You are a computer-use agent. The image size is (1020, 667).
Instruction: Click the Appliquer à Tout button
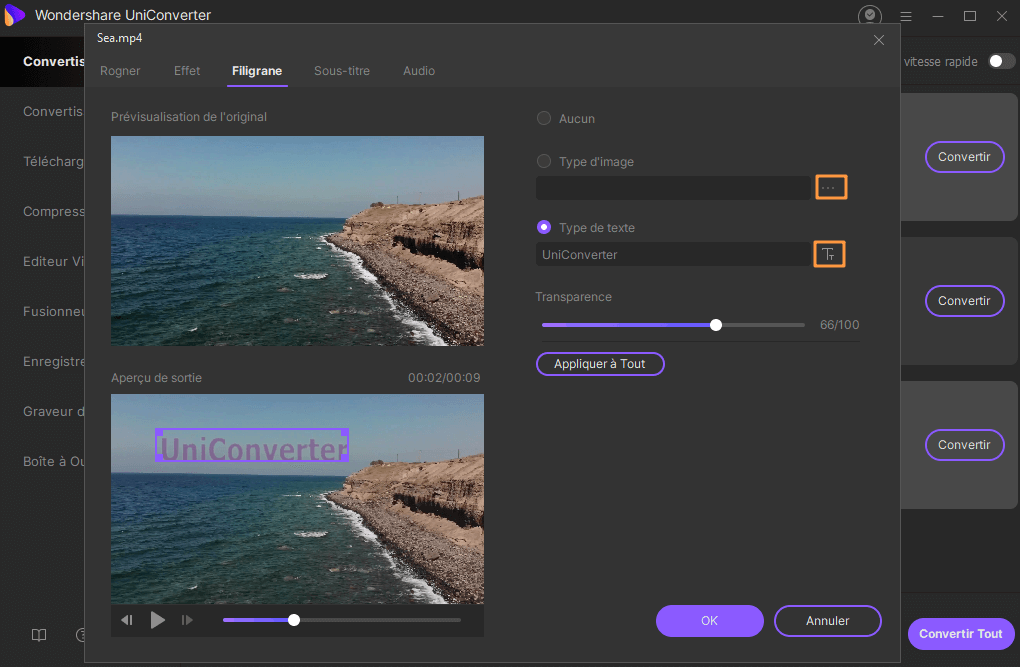click(600, 364)
